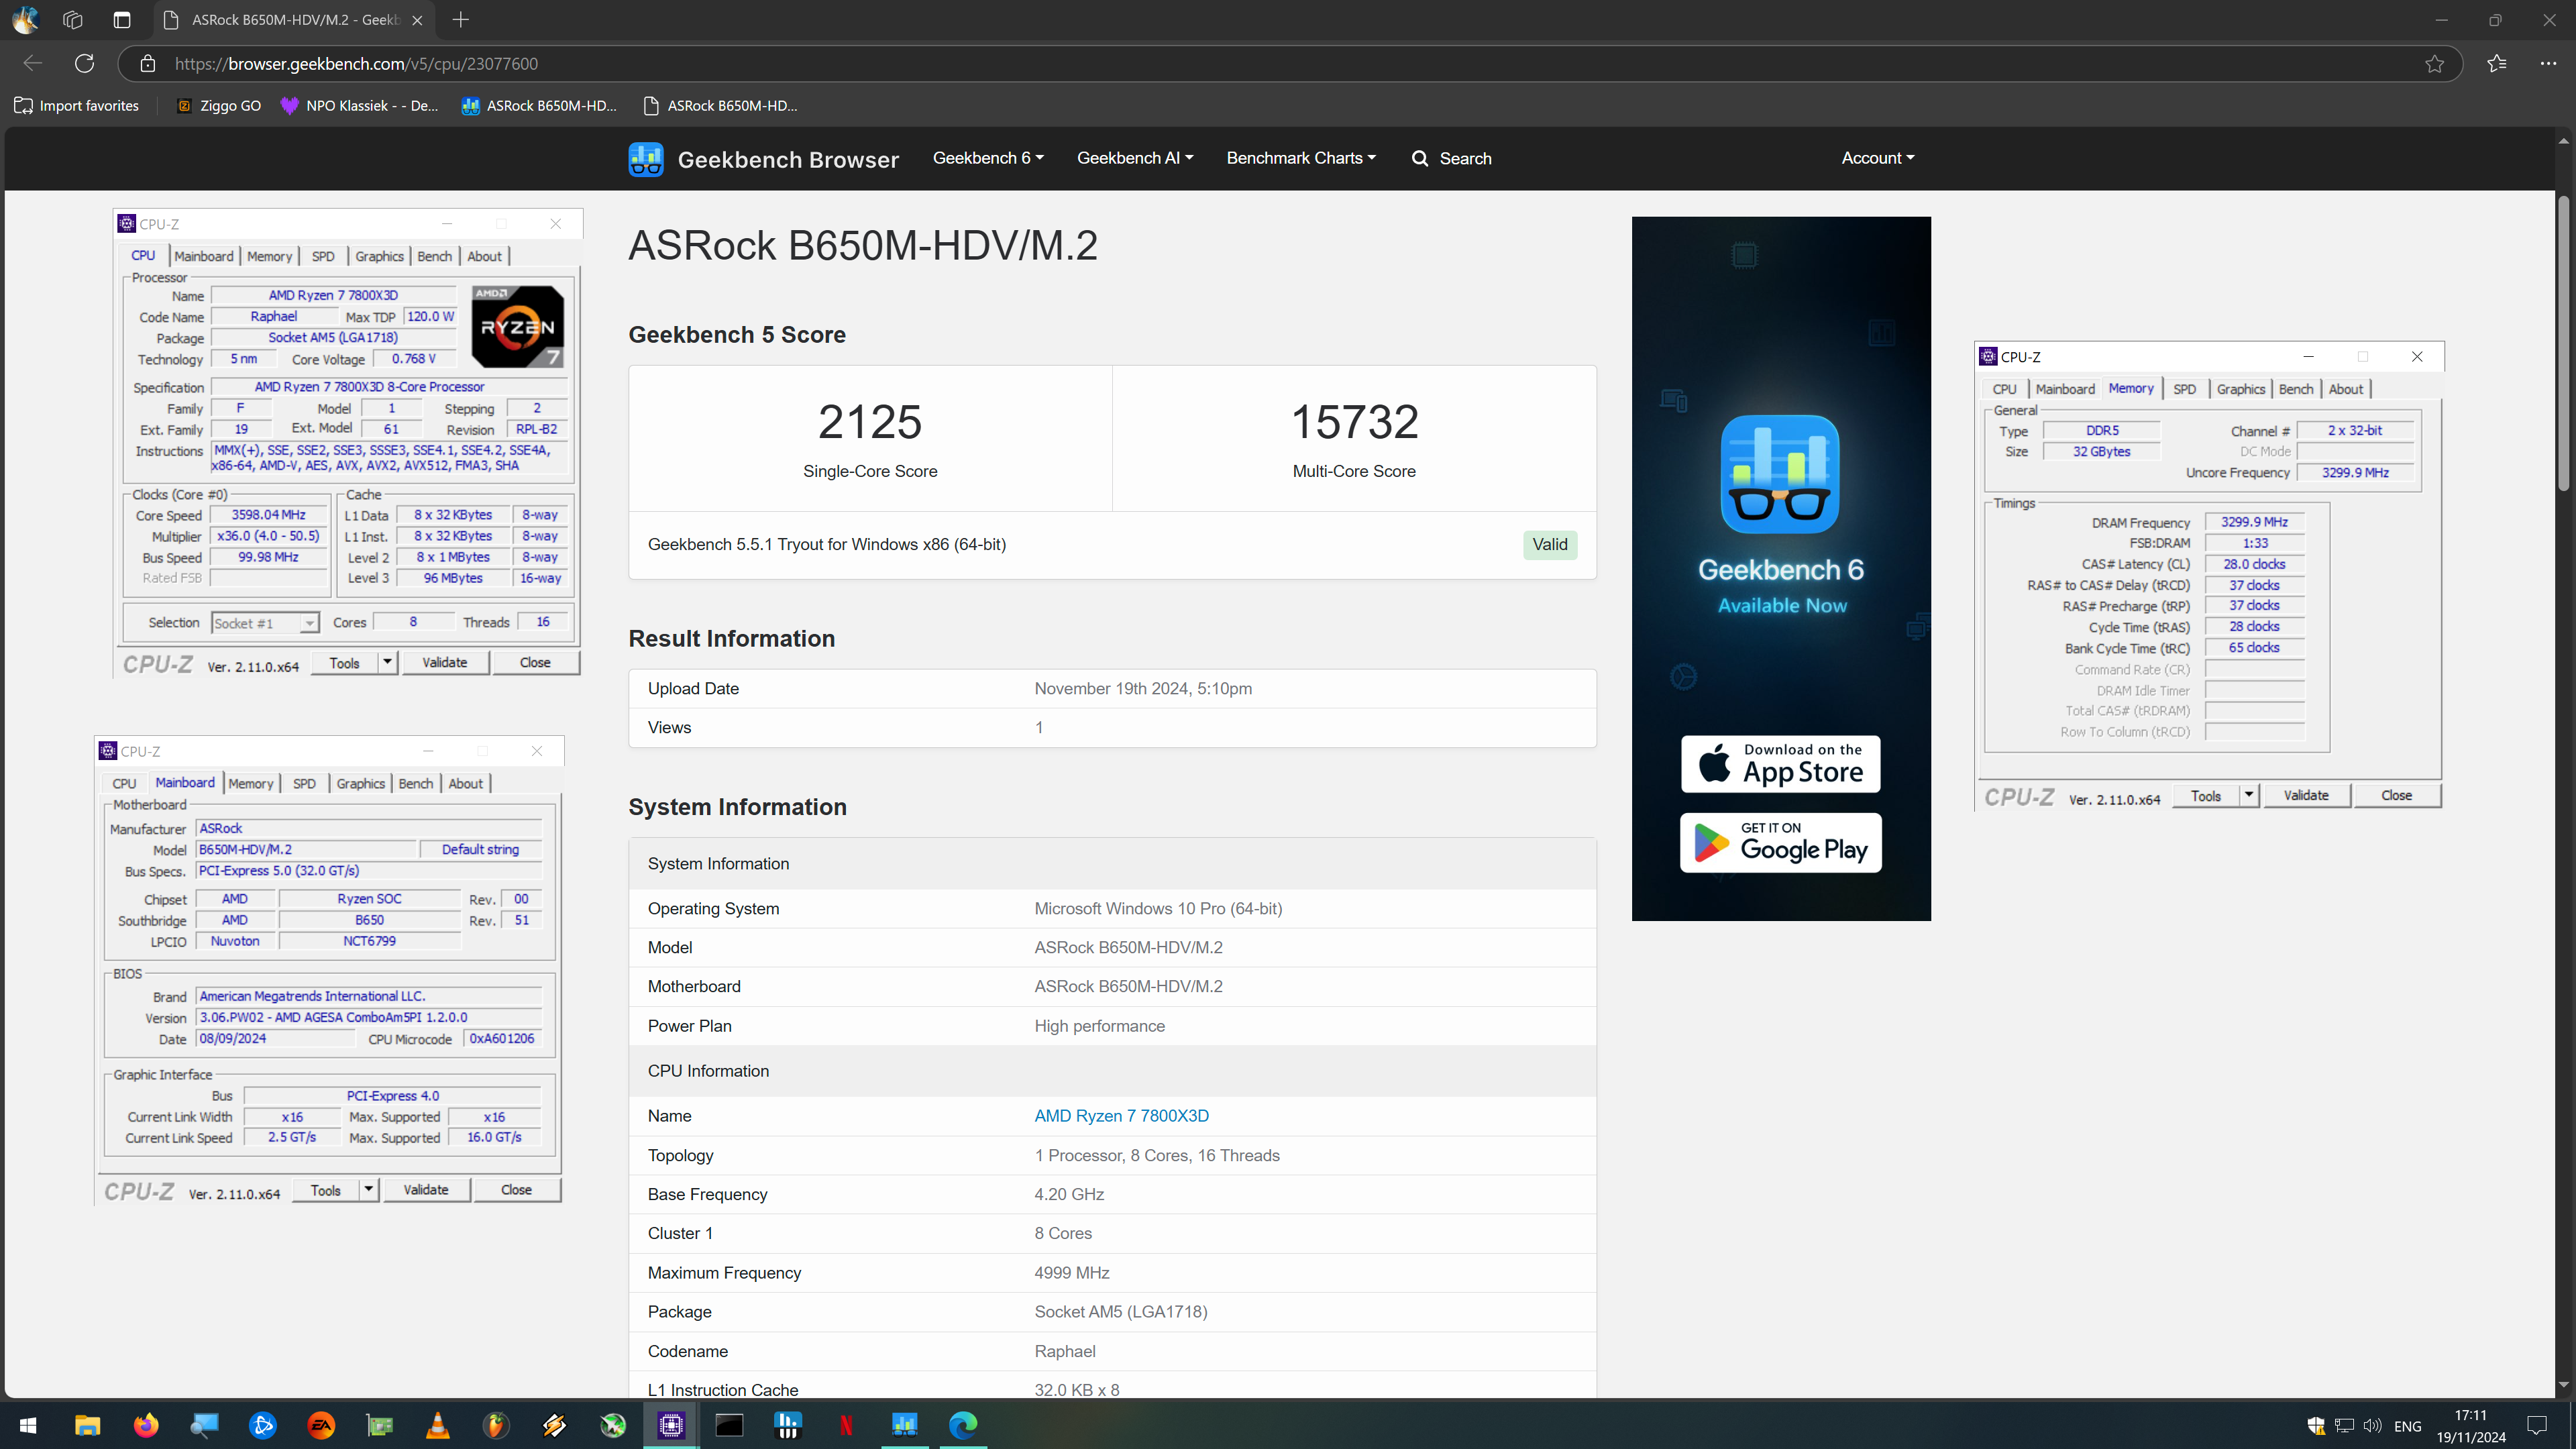
Task: Open the Ziggo GO bookmark
Action: click(219, 106)
